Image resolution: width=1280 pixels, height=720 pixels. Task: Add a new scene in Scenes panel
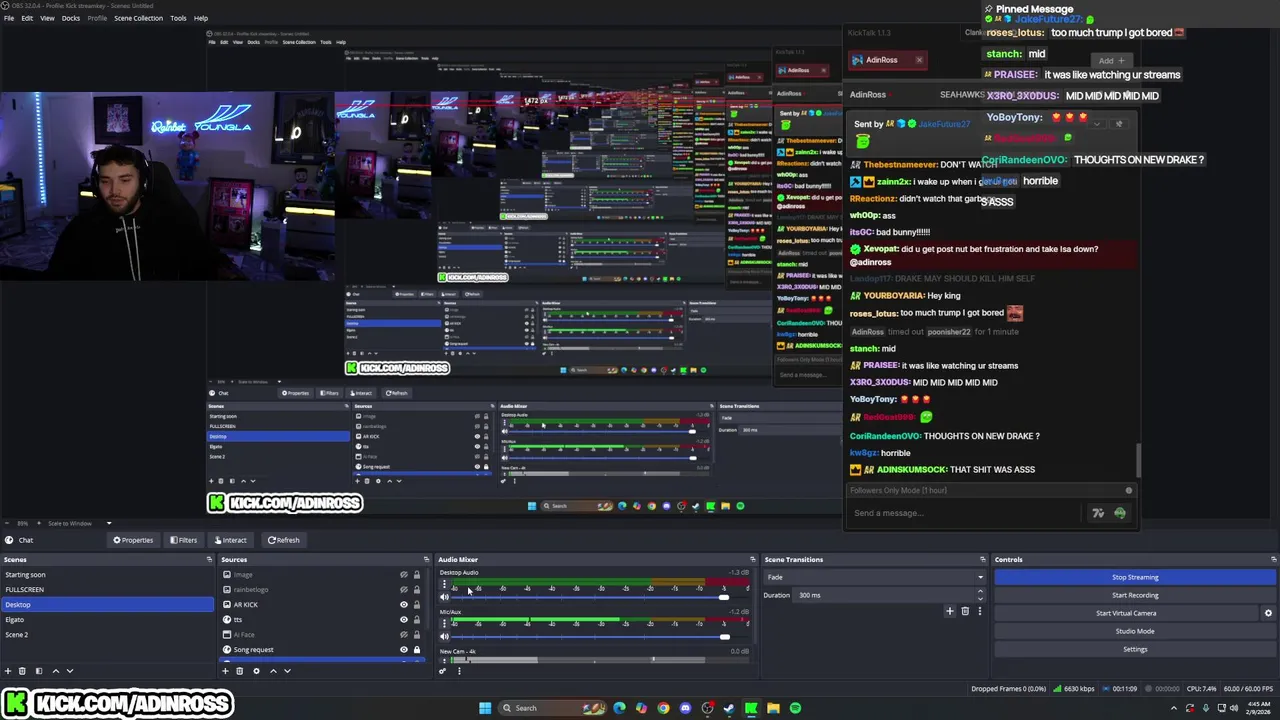[8, 671]
